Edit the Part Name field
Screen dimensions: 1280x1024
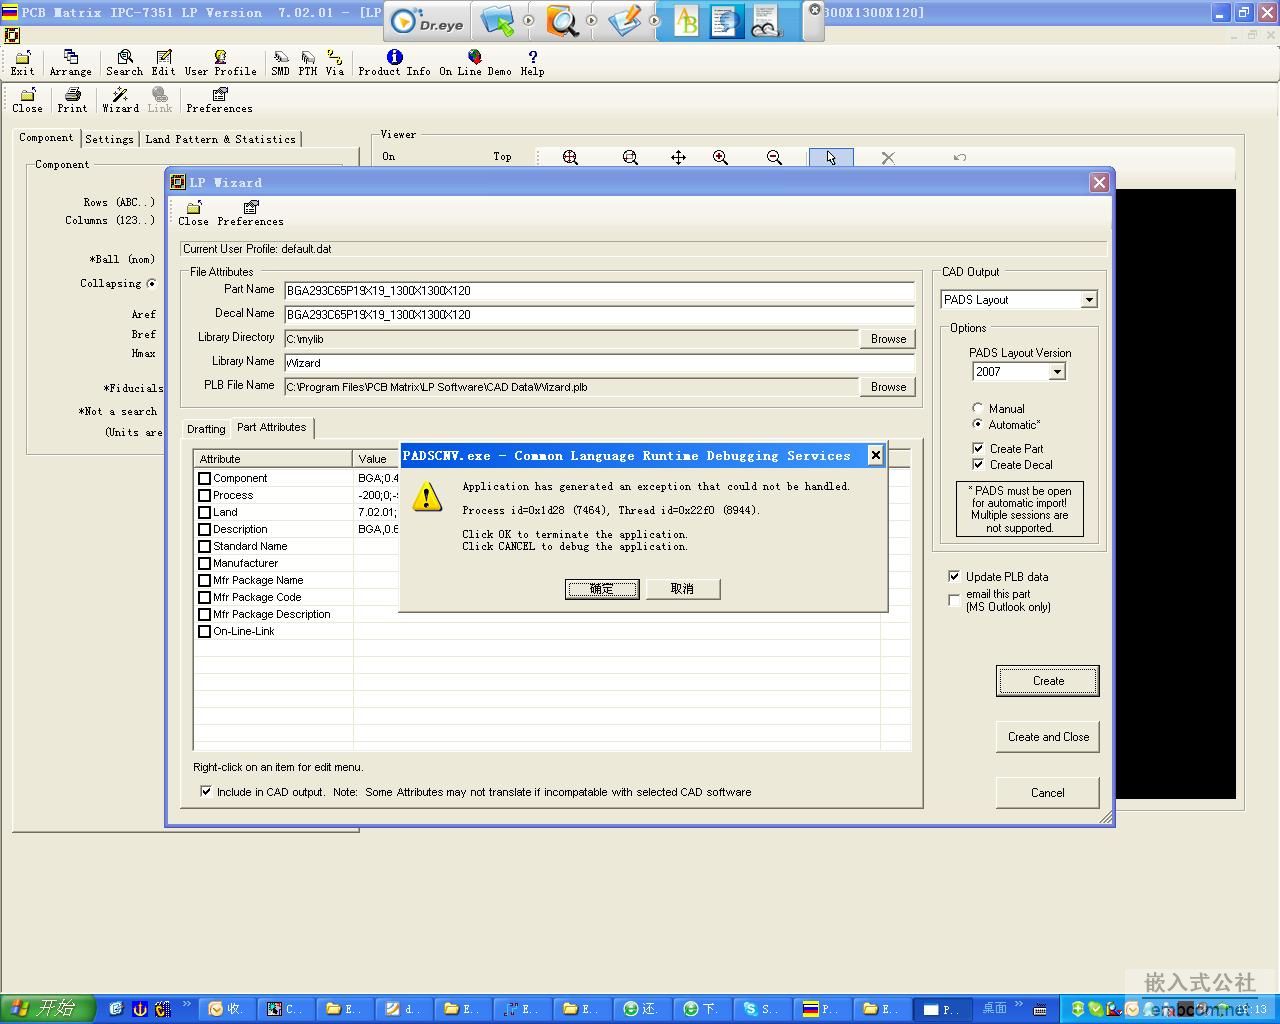(x=599, y=291)
